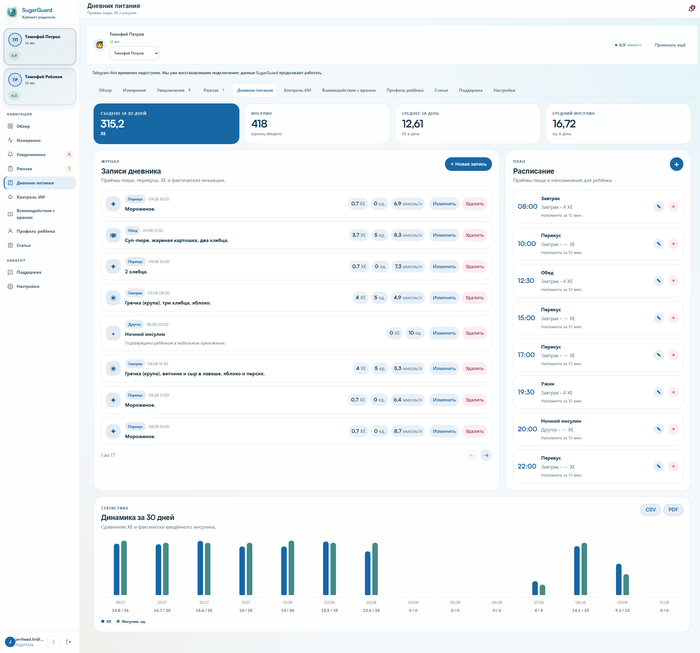Image resolution: width=700 pixels, height=653 pixels.
Task: Open the child selector dropdown Тимофей Петров
Action: click(134, 53)
